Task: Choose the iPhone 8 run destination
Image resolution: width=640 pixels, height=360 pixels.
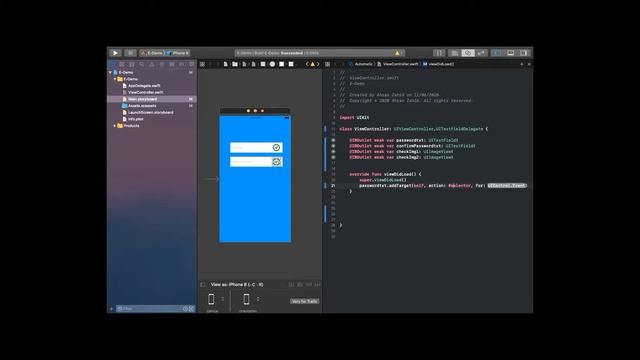Action: [x=178, y=53]
